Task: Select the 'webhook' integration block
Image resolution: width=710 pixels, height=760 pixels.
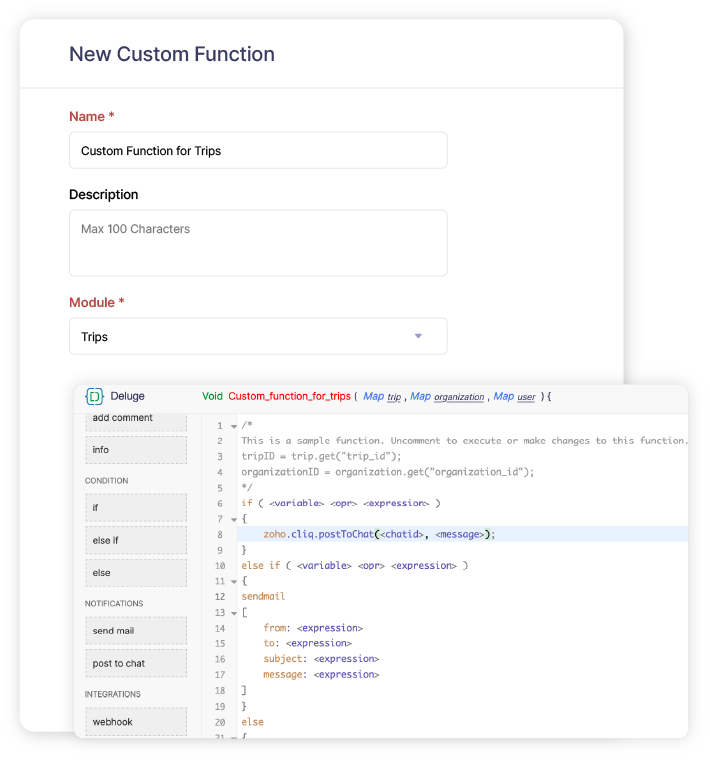Action: (136, 722)
